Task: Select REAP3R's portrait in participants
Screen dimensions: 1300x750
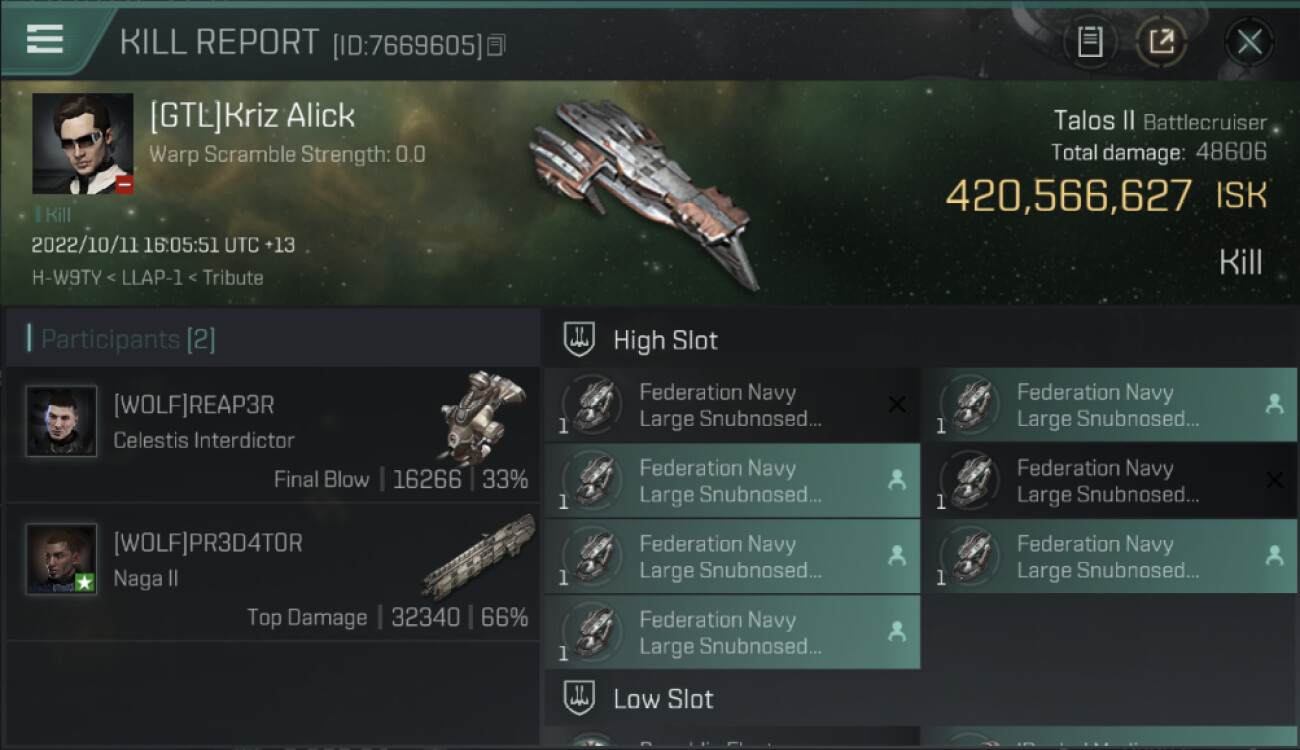Action: 61,421
